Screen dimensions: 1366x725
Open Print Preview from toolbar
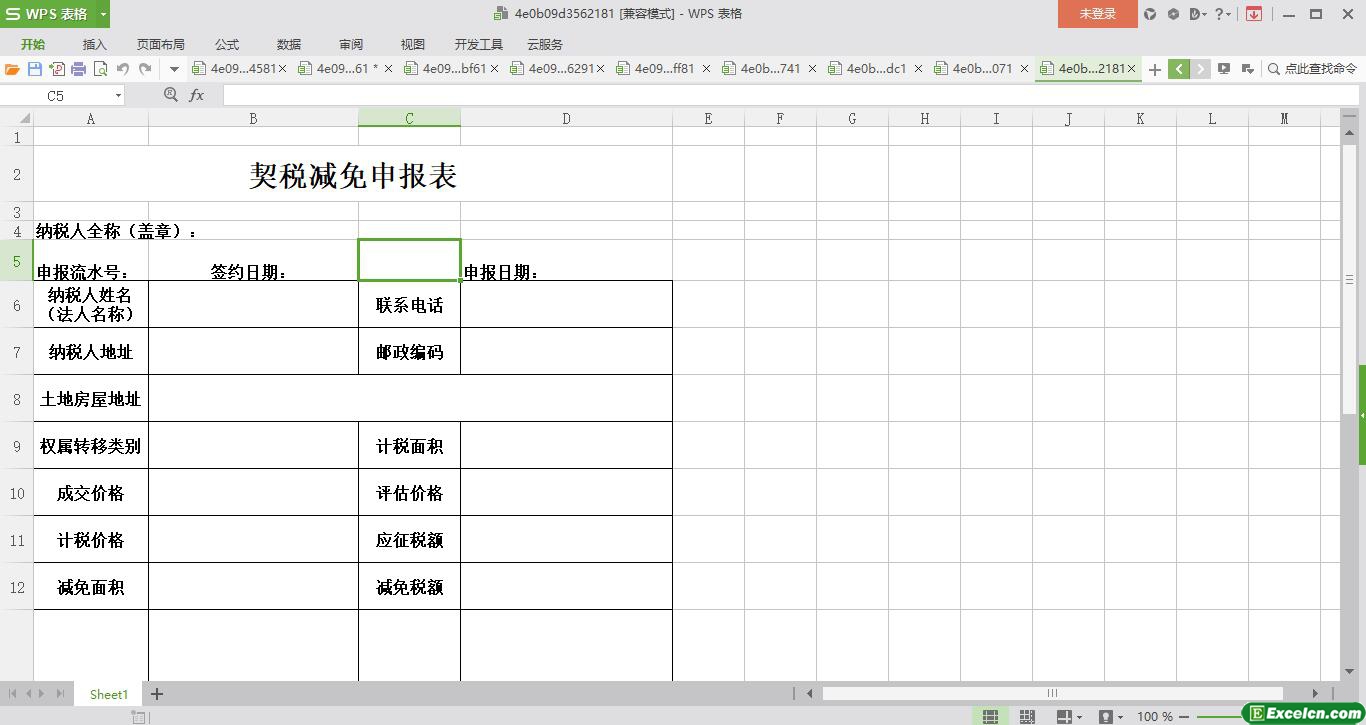pyautogui.click(x=100, y=69)
